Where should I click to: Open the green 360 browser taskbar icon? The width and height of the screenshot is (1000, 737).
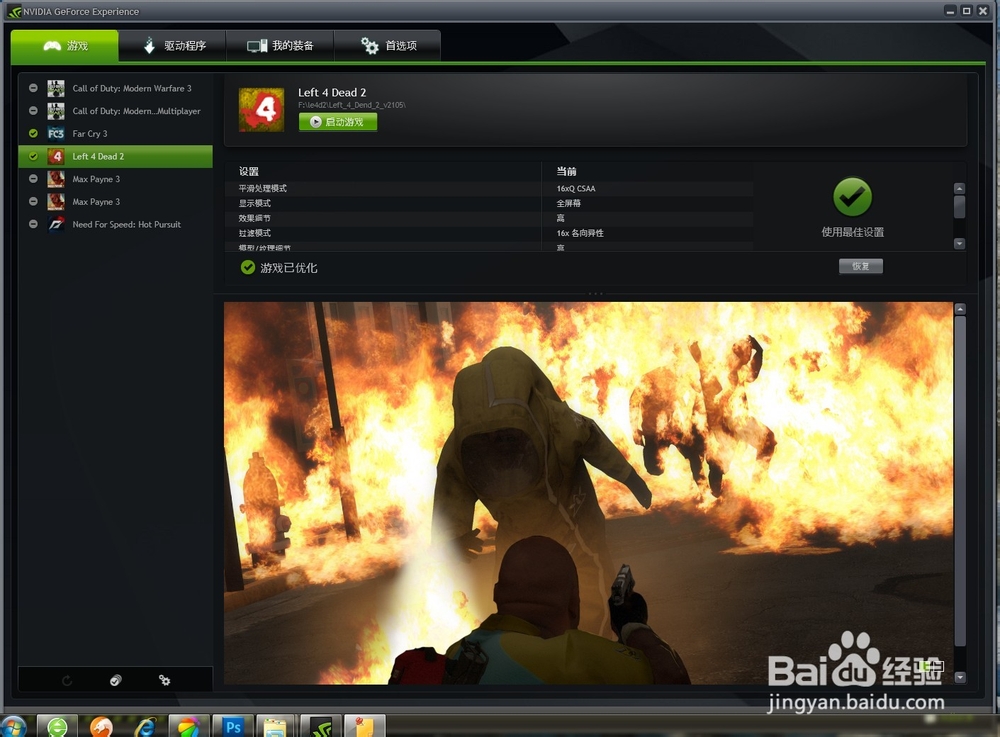(57, 727)
